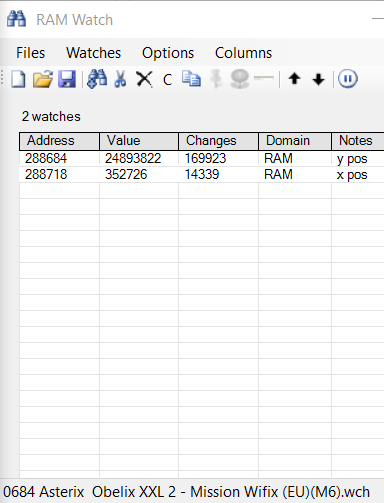
Task: Duplicate watch with the copy icon
Action: 191,79
